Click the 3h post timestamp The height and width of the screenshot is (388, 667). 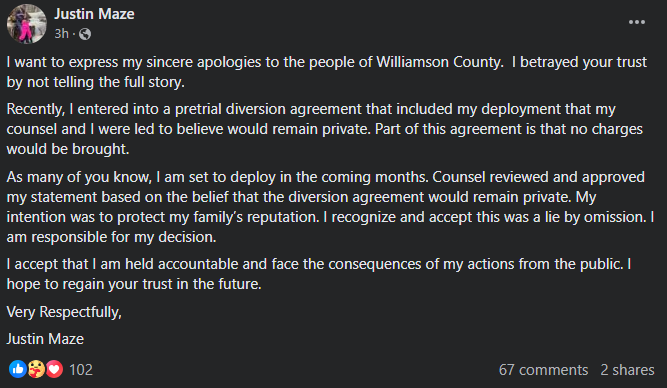[61, 34]
